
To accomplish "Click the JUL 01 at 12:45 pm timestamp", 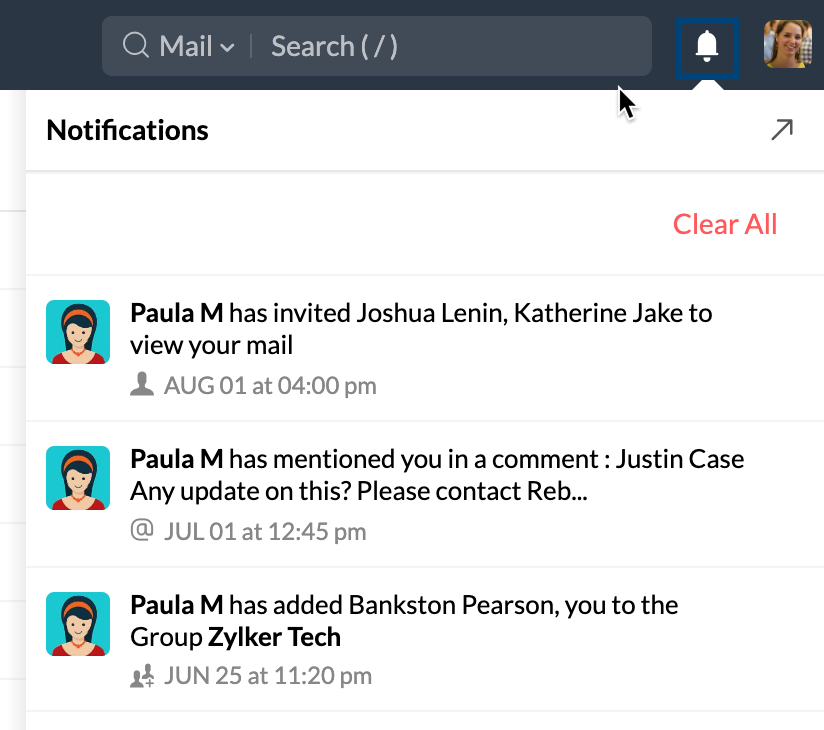I will click(x=265, y=531).
